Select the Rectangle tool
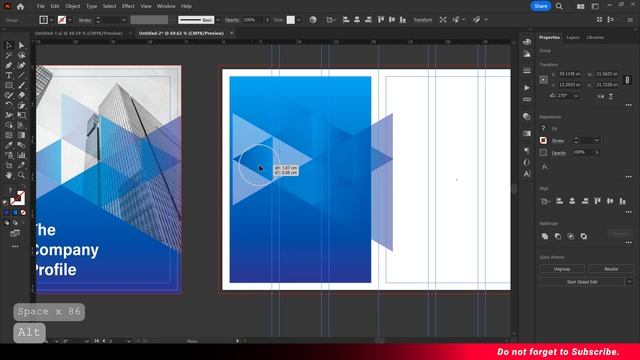640x360 pixels. click(9, 85)
